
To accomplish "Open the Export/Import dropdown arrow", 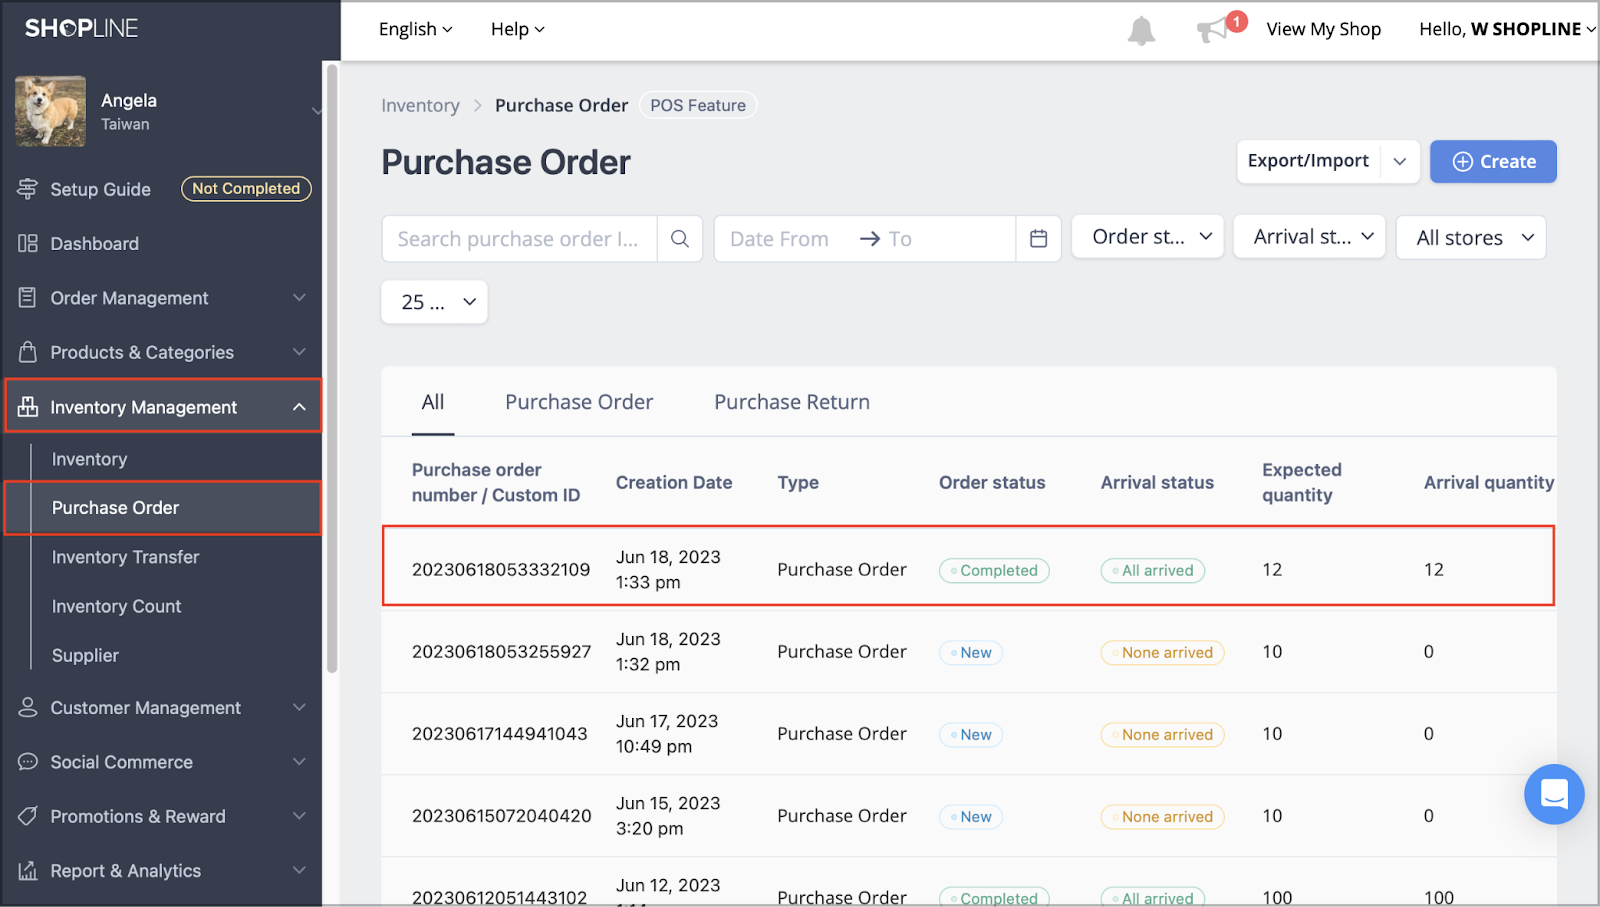I will pos(1401,161).
